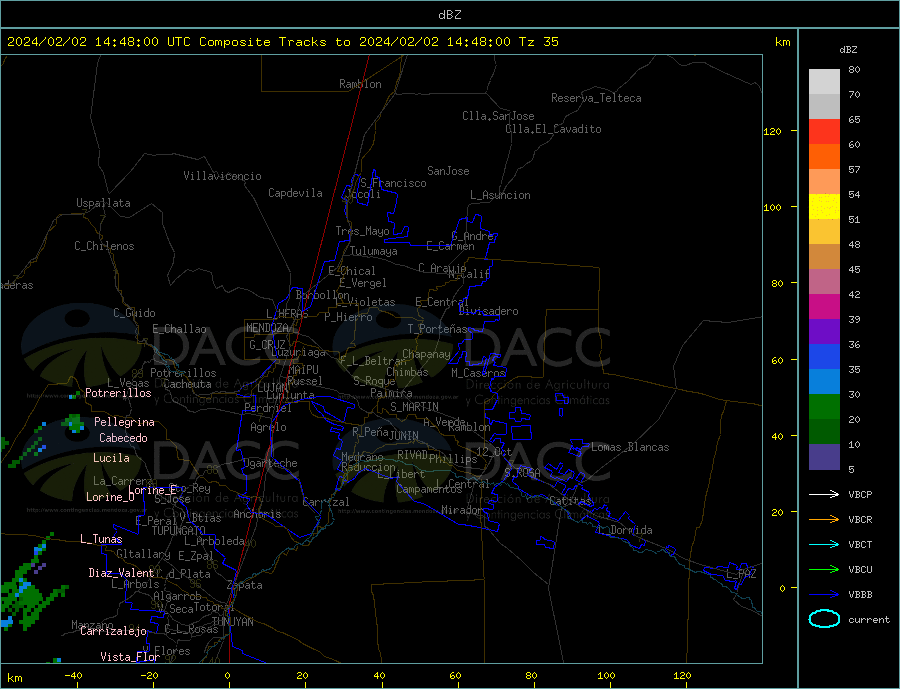Viewport: 900px width, 689px height.
Task: Click the pink Vista_Flor label
Action: point(130,657)
